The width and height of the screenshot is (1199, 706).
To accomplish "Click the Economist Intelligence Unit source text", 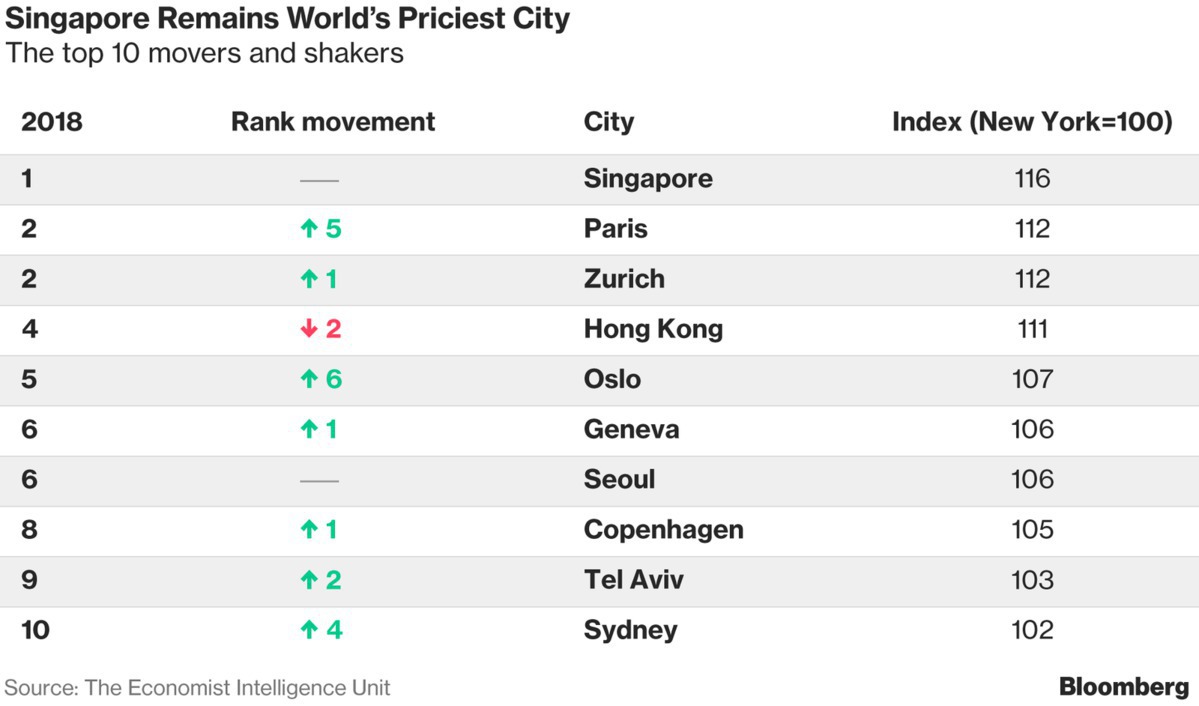I will click(197, 688).
